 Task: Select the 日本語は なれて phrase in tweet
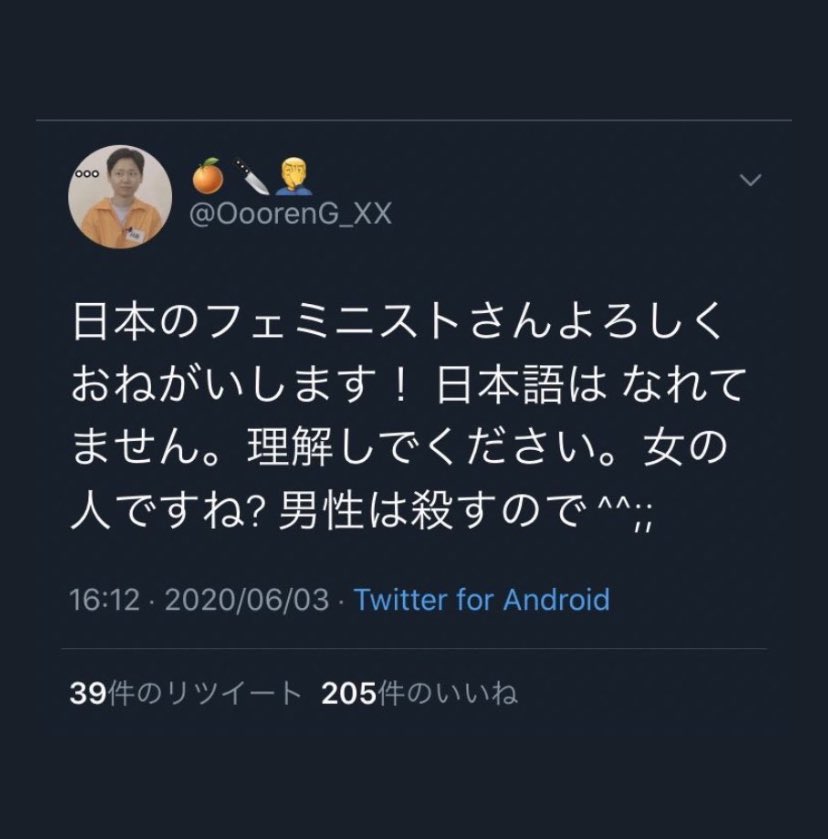tap(591, 385)
